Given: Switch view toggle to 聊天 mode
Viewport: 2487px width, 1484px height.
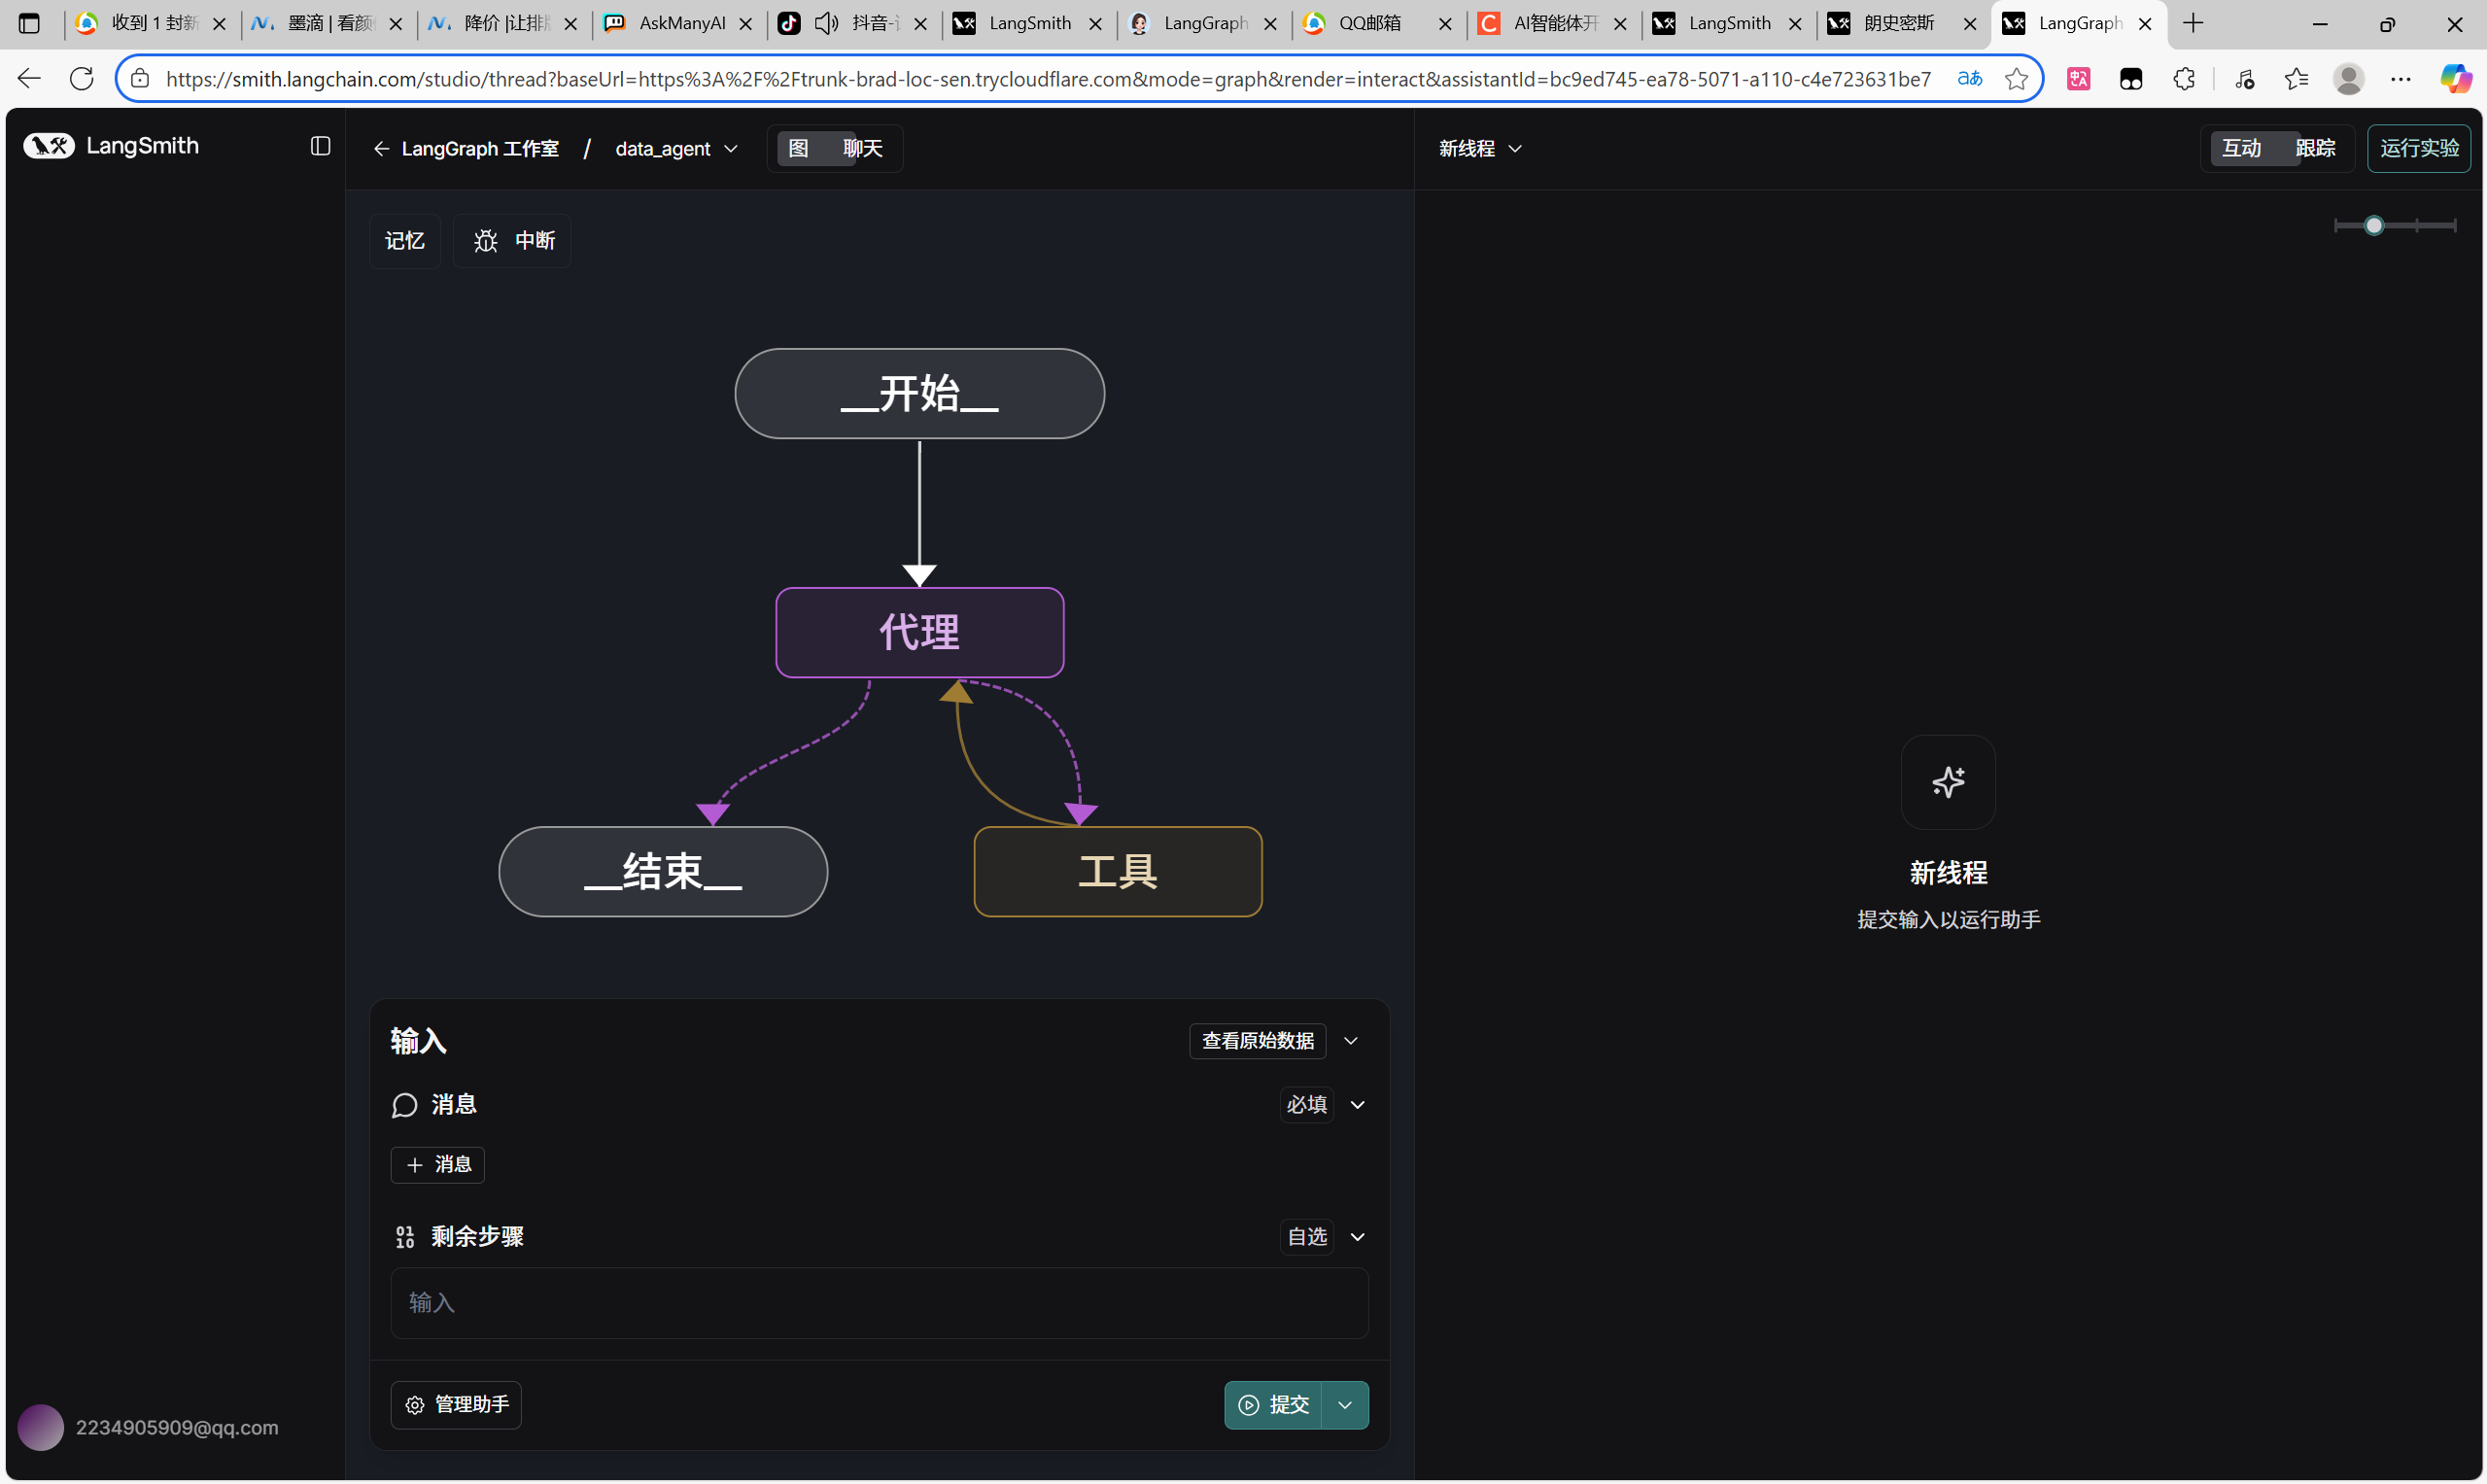Looking at the screenshot, I should (x=862, y=149).
